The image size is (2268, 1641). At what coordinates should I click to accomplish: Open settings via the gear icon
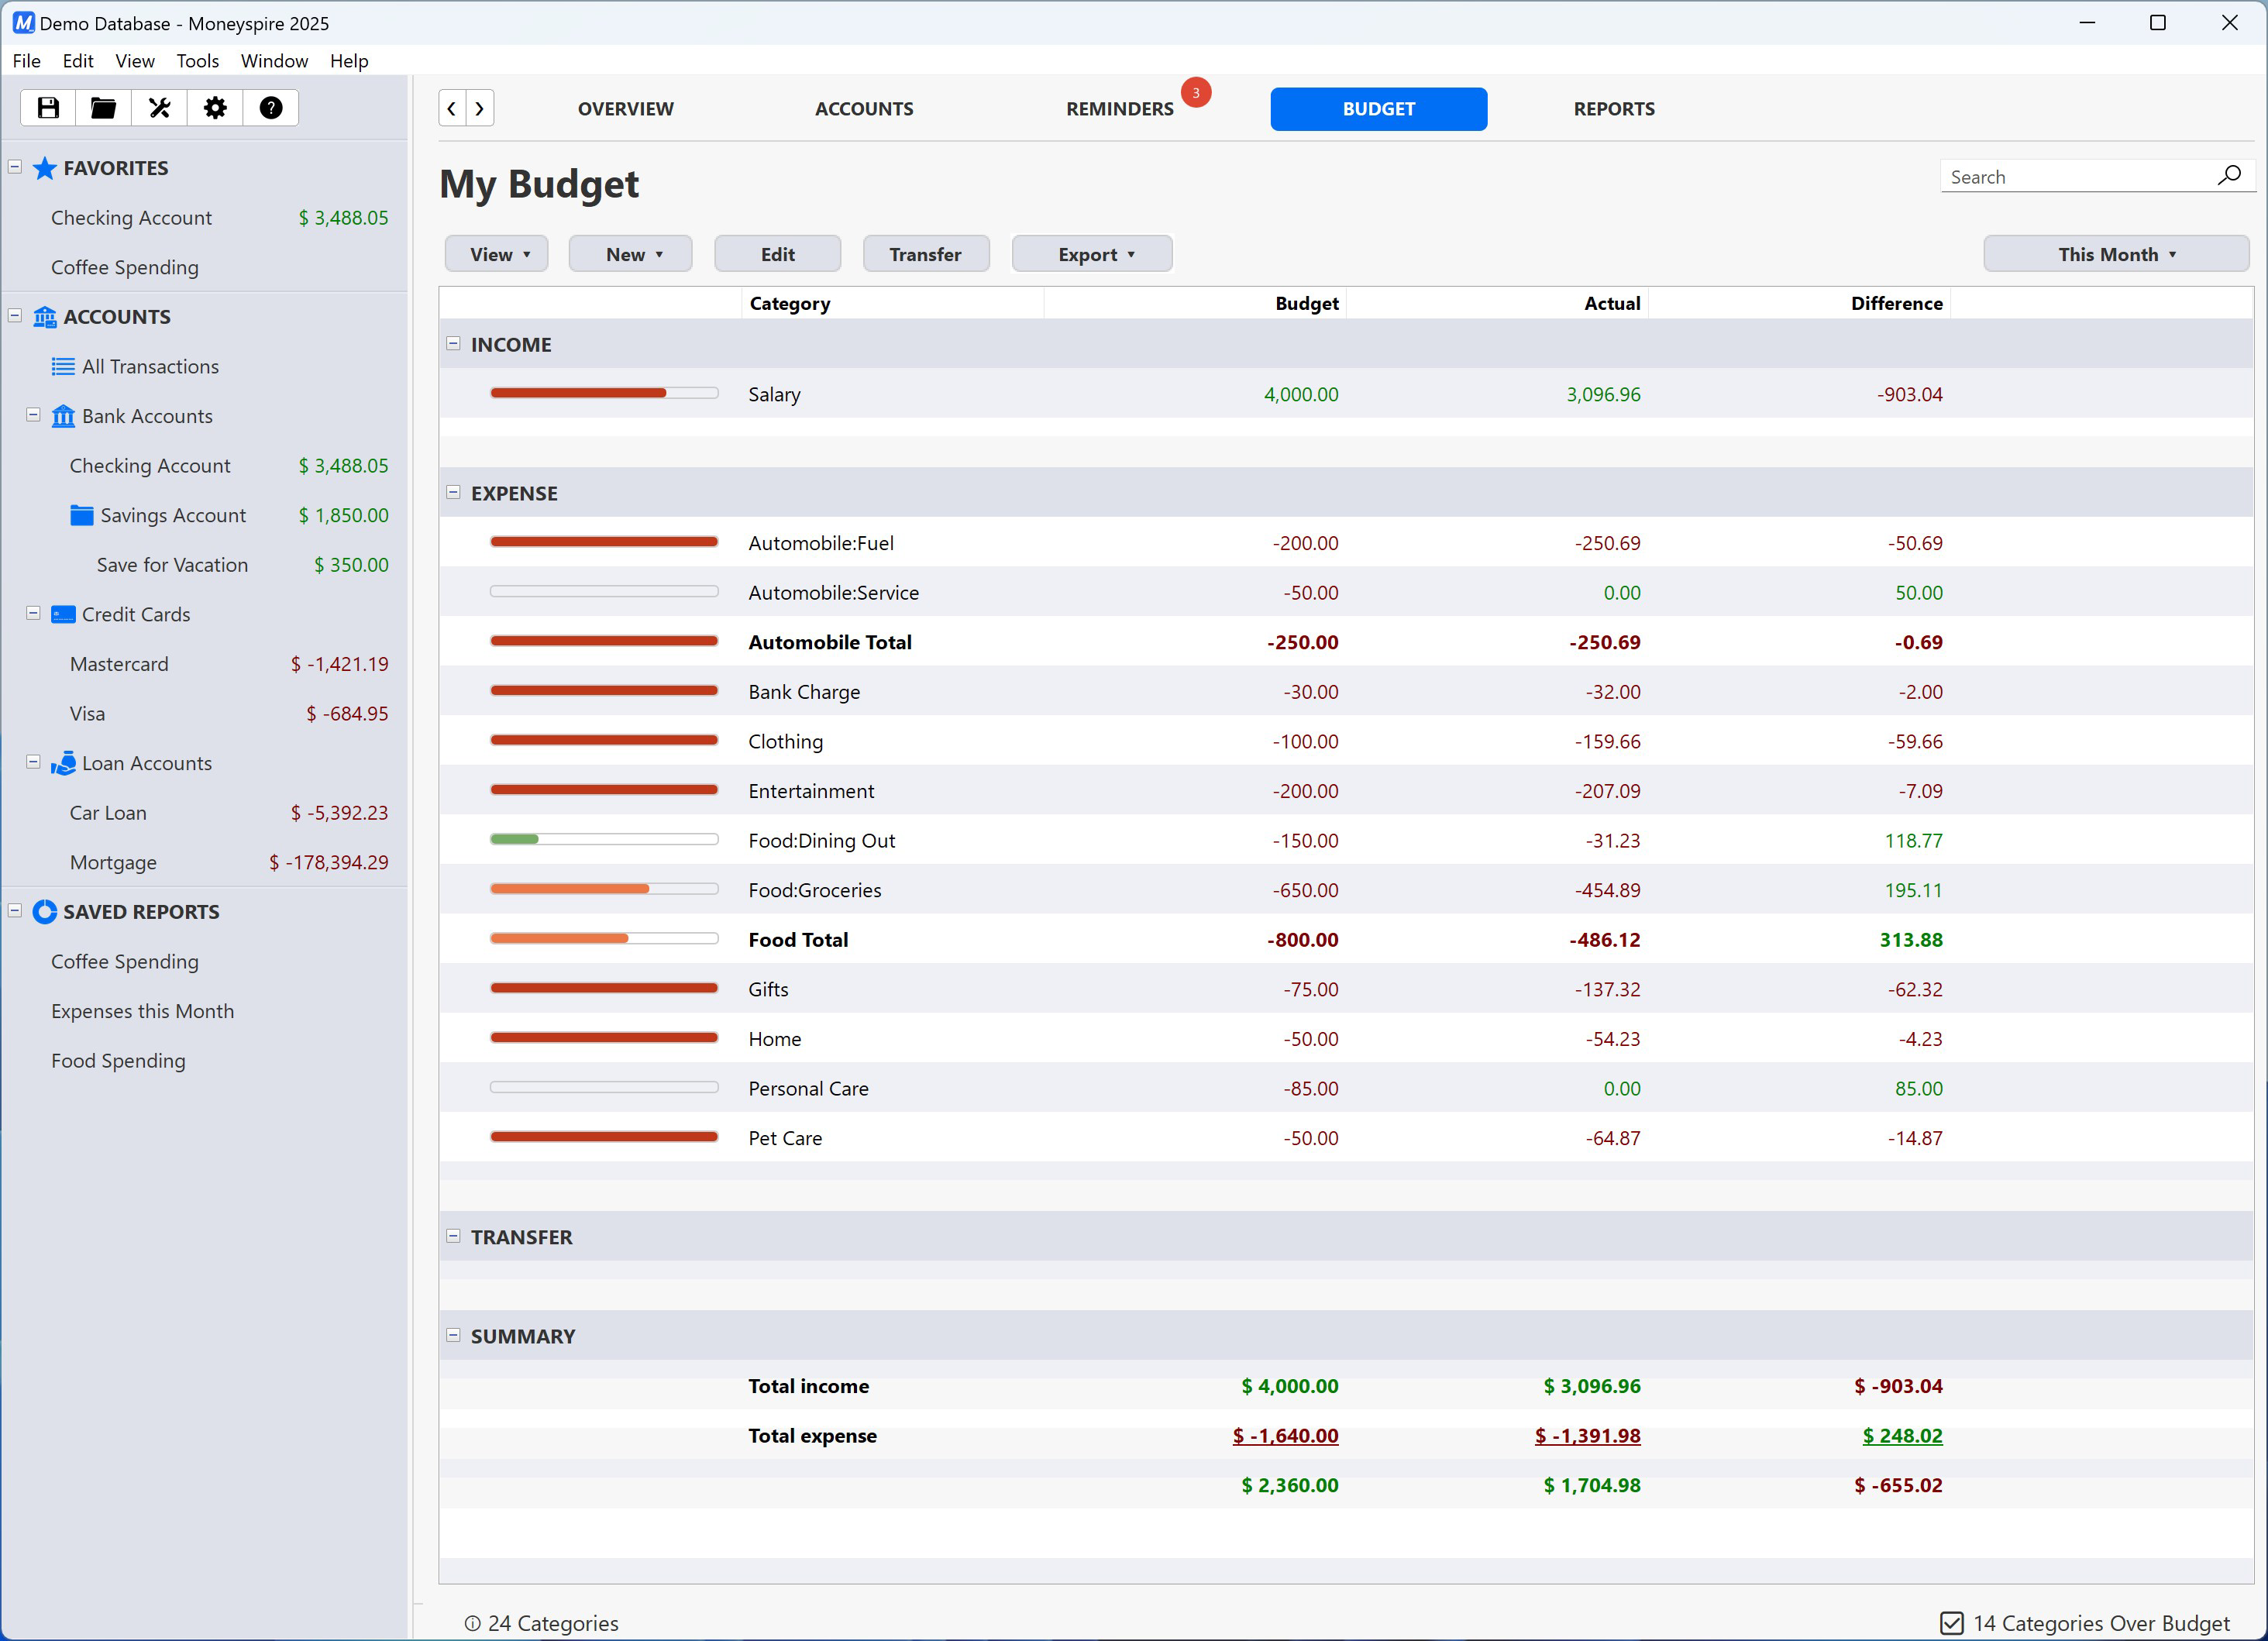215,108
